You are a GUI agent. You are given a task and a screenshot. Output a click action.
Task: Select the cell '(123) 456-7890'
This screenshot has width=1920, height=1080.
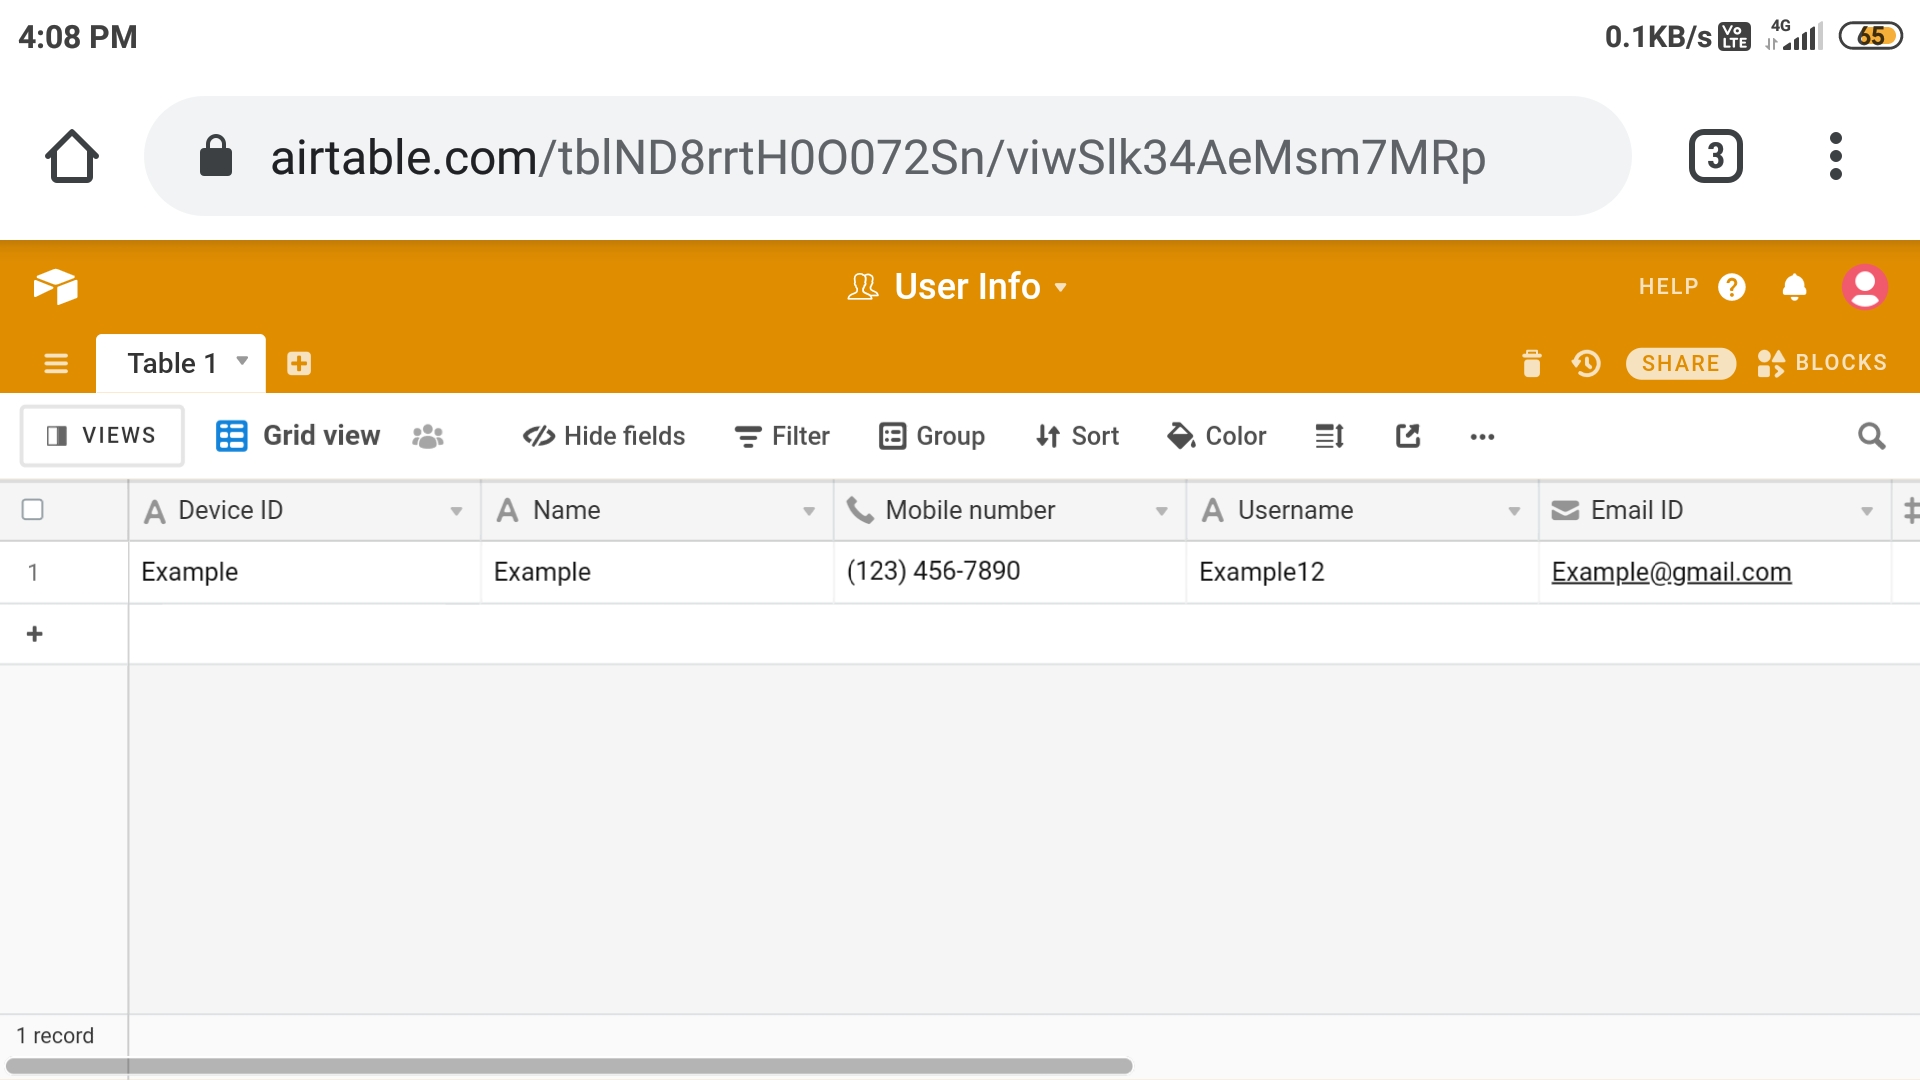pyautogui.click(x=1010, y=572)
